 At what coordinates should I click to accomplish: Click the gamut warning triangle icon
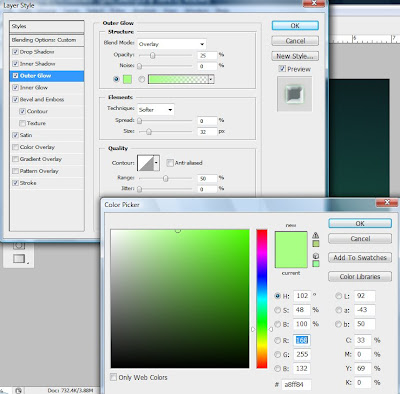pyautogui.click(x=316, y=235)
